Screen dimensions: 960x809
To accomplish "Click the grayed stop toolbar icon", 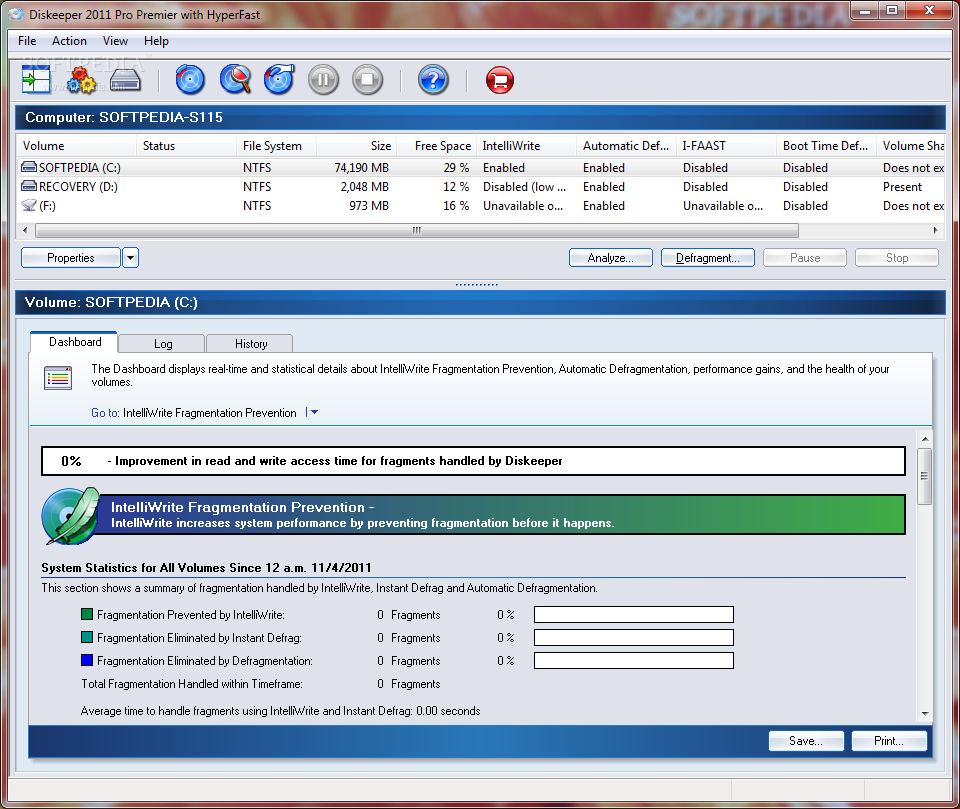I will (x=367, y=80).
